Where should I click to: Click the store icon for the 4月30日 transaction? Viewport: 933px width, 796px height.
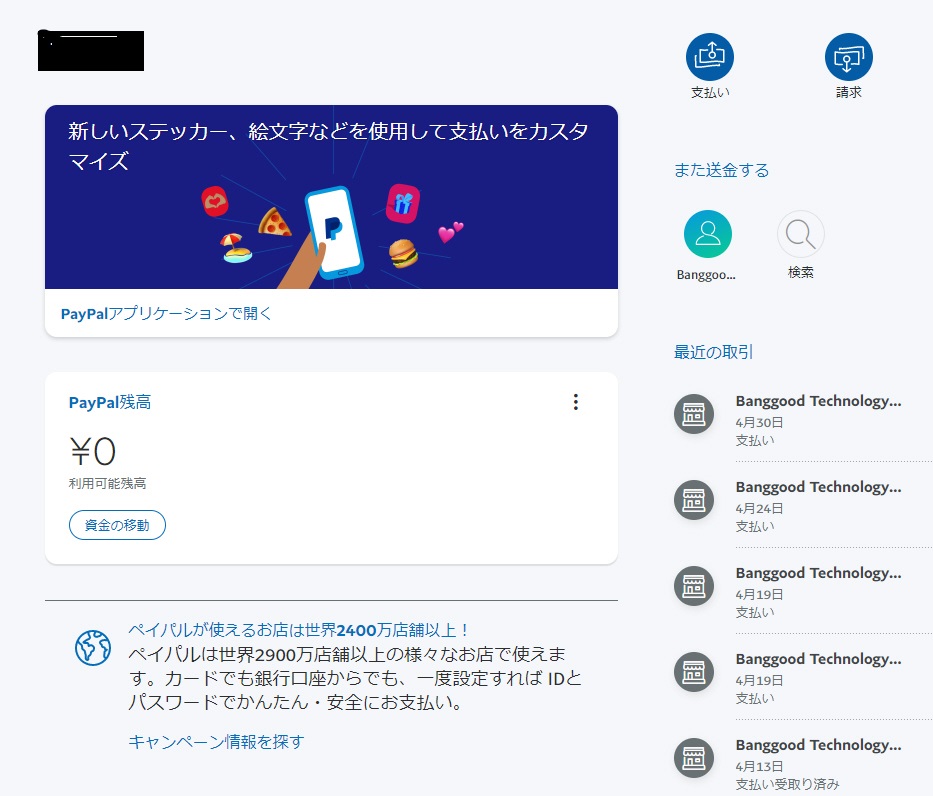[x=694, y=414]
